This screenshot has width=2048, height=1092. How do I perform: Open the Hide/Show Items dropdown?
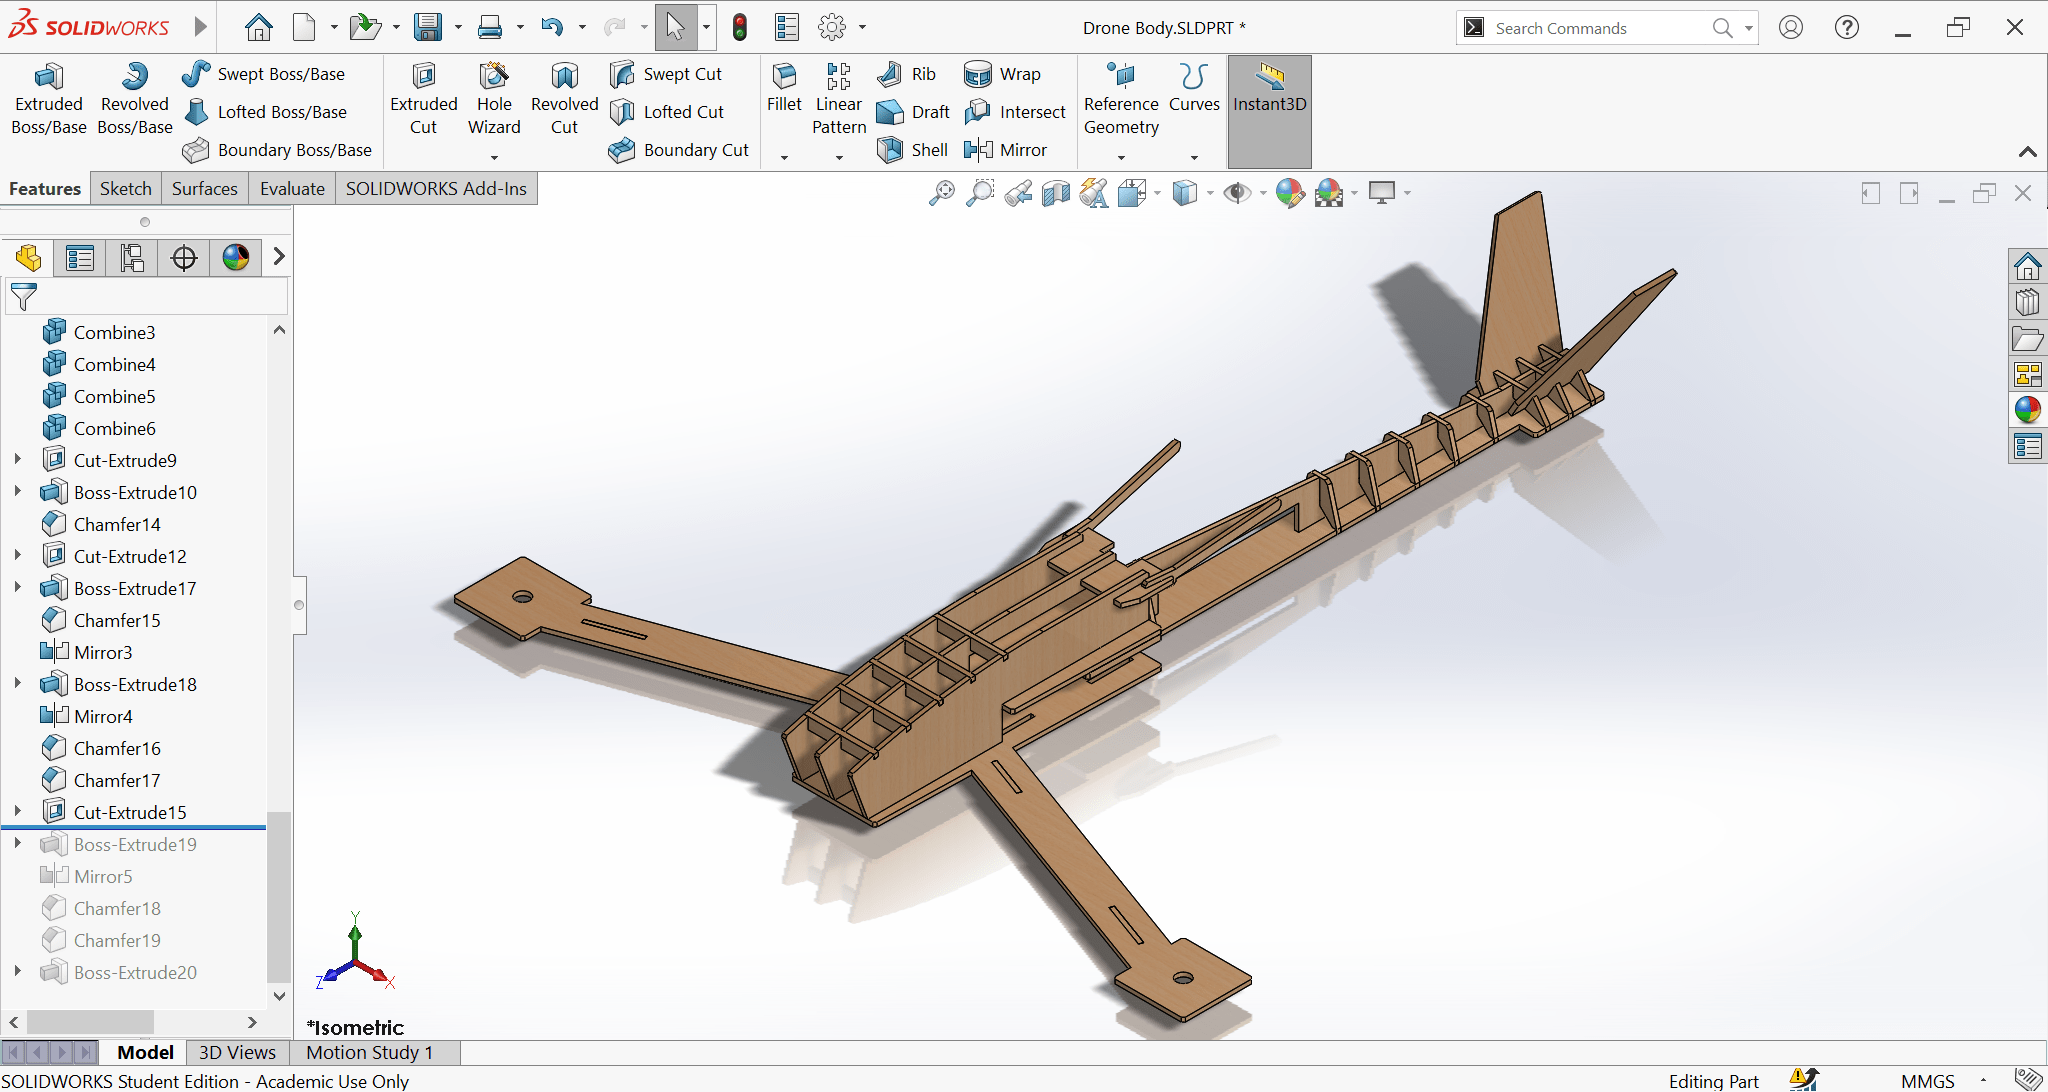(1263, 193)
